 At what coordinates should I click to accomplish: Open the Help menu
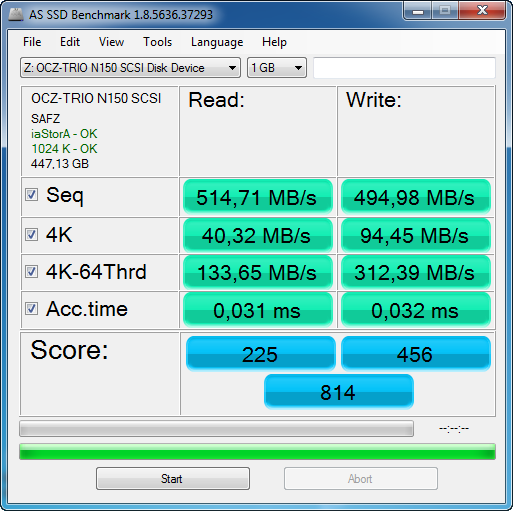tap(274, 42)
